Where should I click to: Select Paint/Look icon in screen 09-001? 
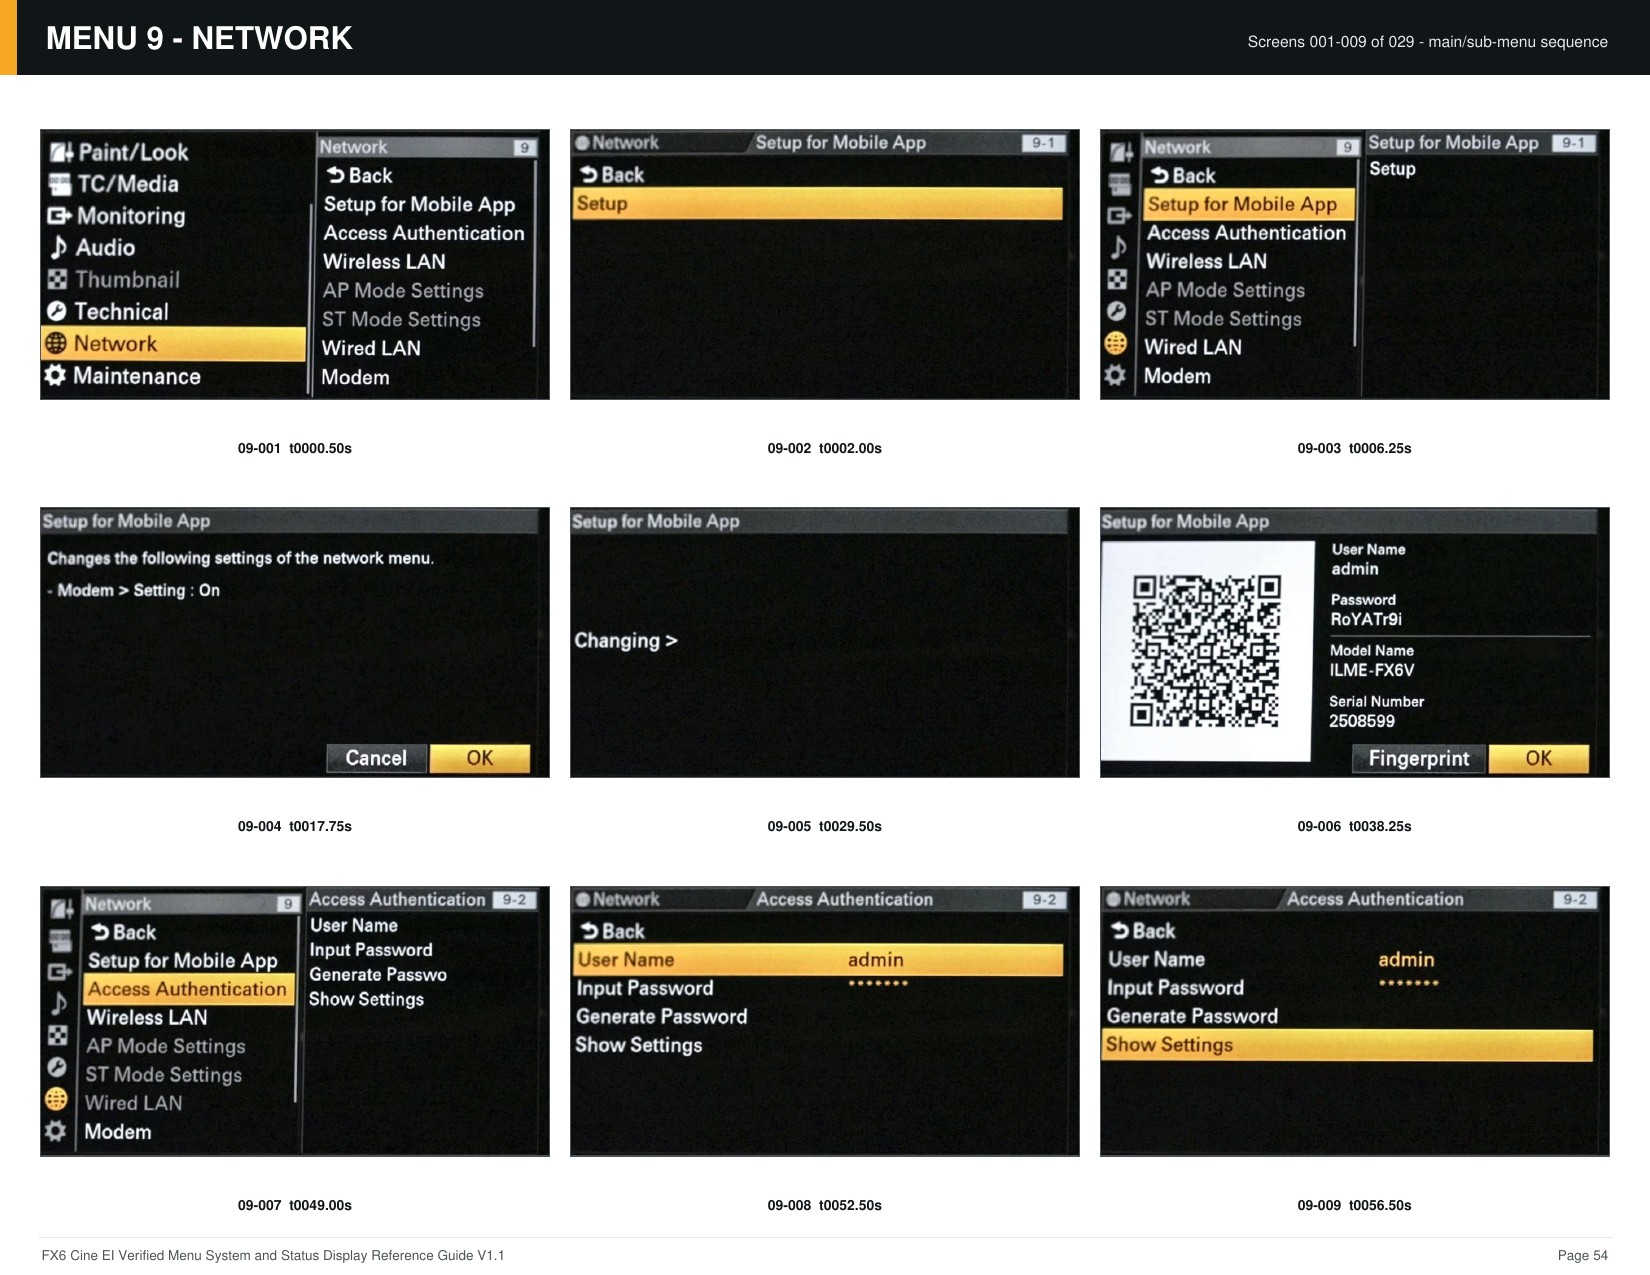[61, 152]
